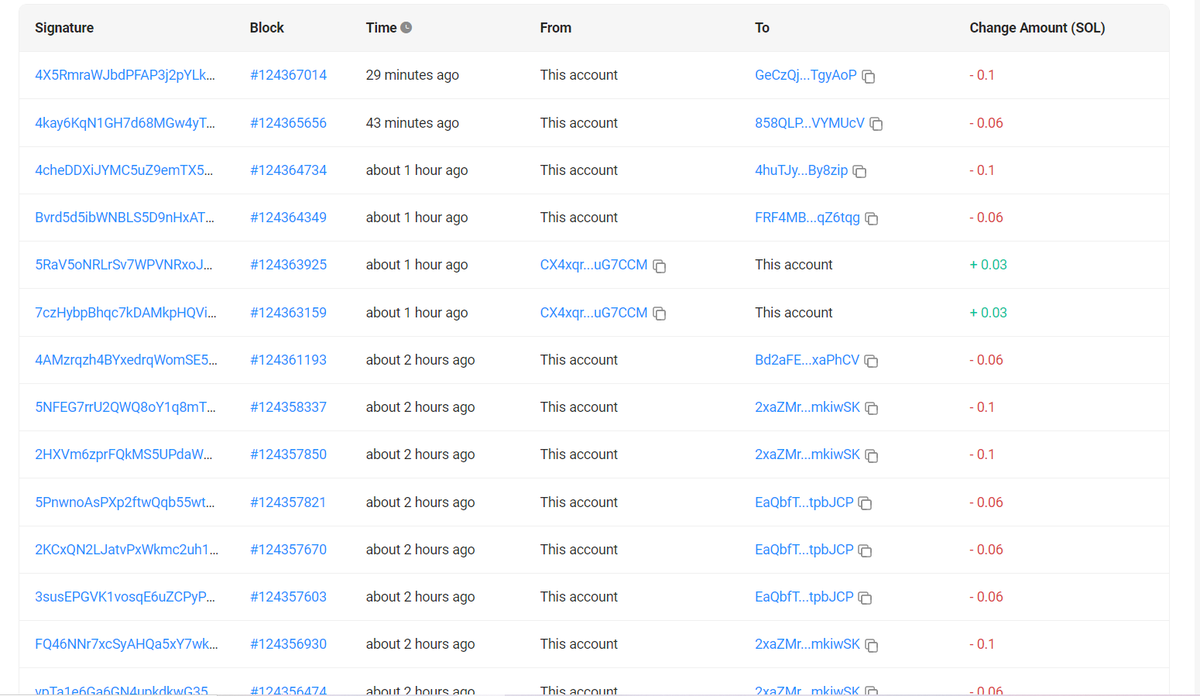Copy EaQbfT...tpbJCP in block #124357821 row
The height and width of the screenshot is (696, 1200).
pyautogui.click(x=866, y=504)
